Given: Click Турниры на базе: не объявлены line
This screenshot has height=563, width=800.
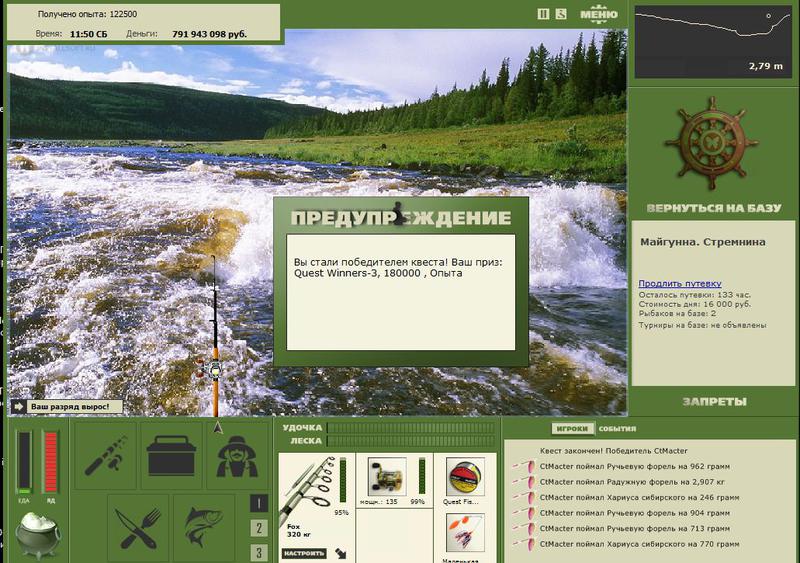Looking at the screenshot, I should point(702,325).
